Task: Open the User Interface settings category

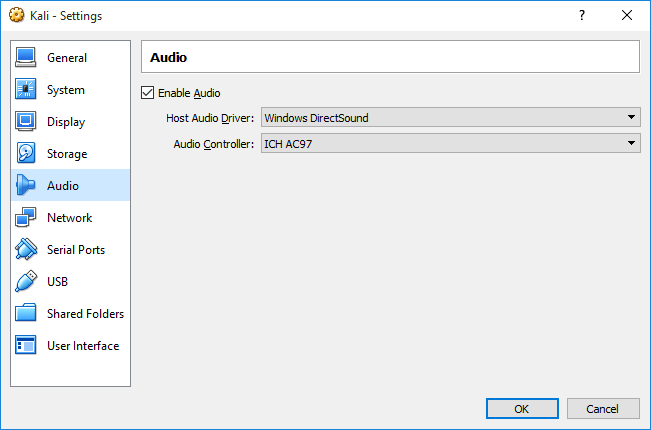Action: (71, 345)
